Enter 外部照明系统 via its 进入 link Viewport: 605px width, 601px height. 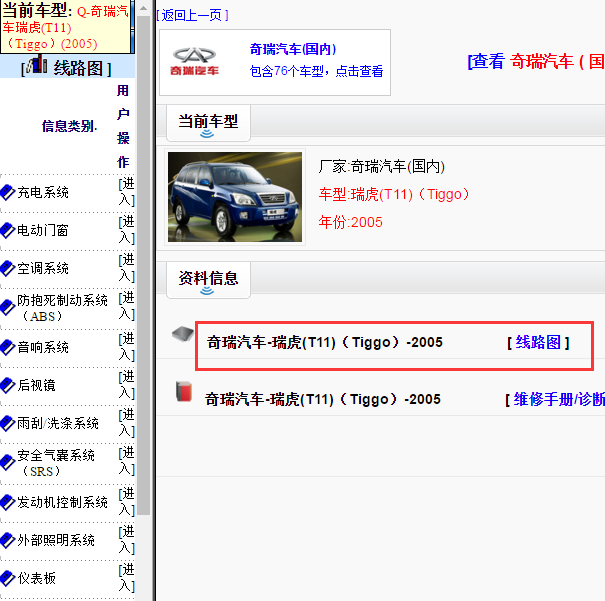[x=127, y=540]
